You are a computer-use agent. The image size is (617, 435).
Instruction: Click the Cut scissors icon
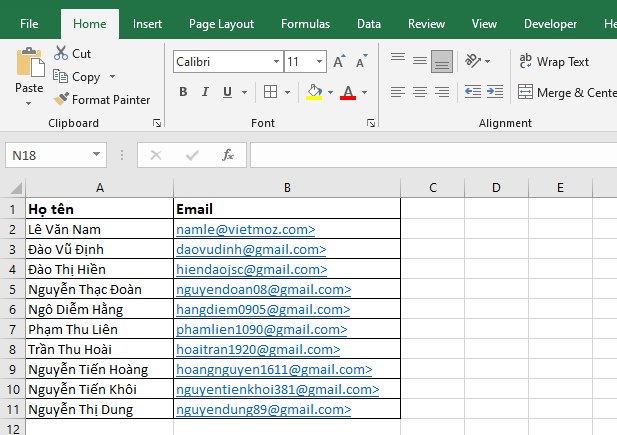61,53
